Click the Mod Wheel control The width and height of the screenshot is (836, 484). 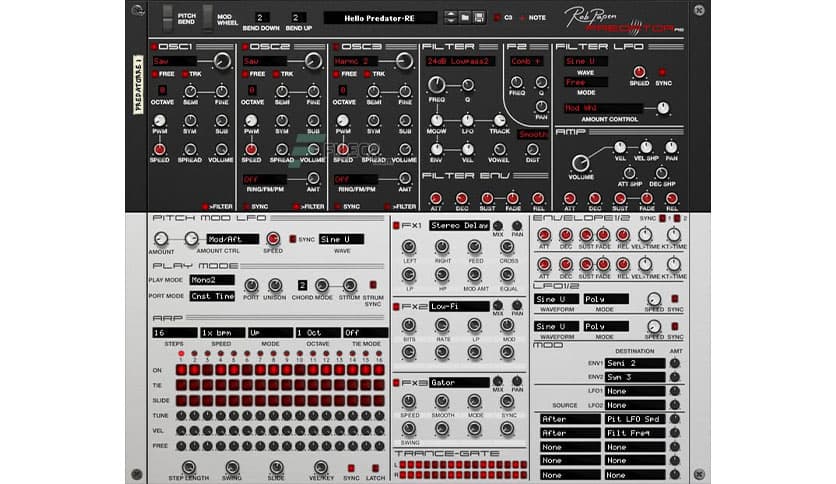point(207,18)
